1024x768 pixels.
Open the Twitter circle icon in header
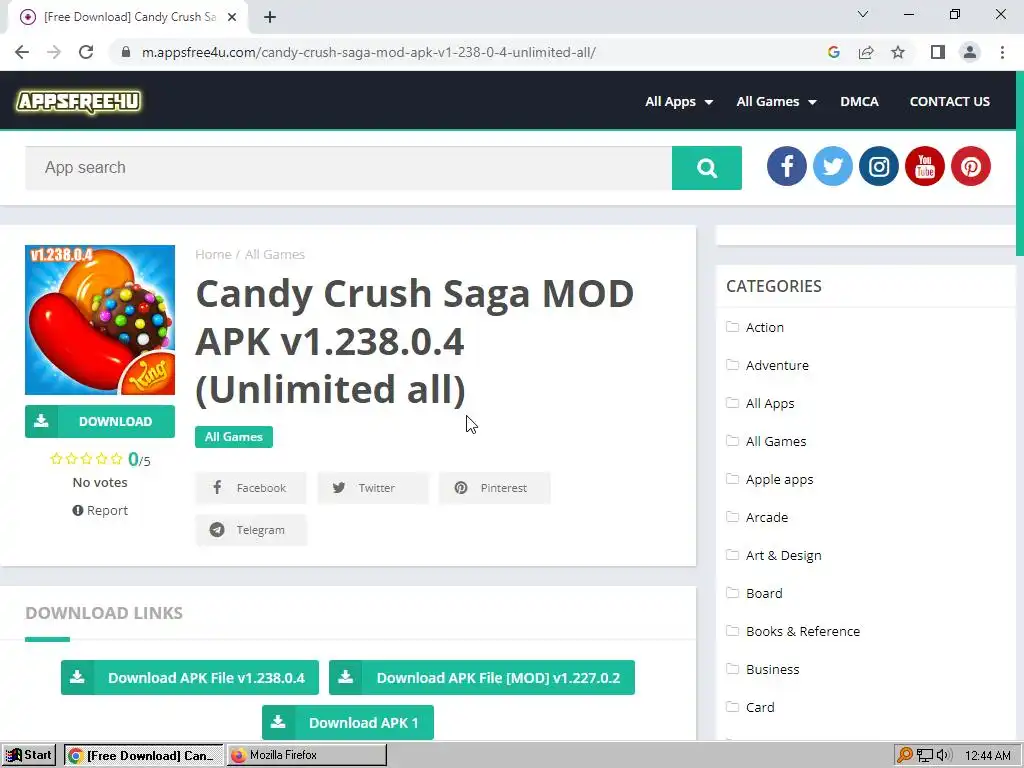point(833,167)
